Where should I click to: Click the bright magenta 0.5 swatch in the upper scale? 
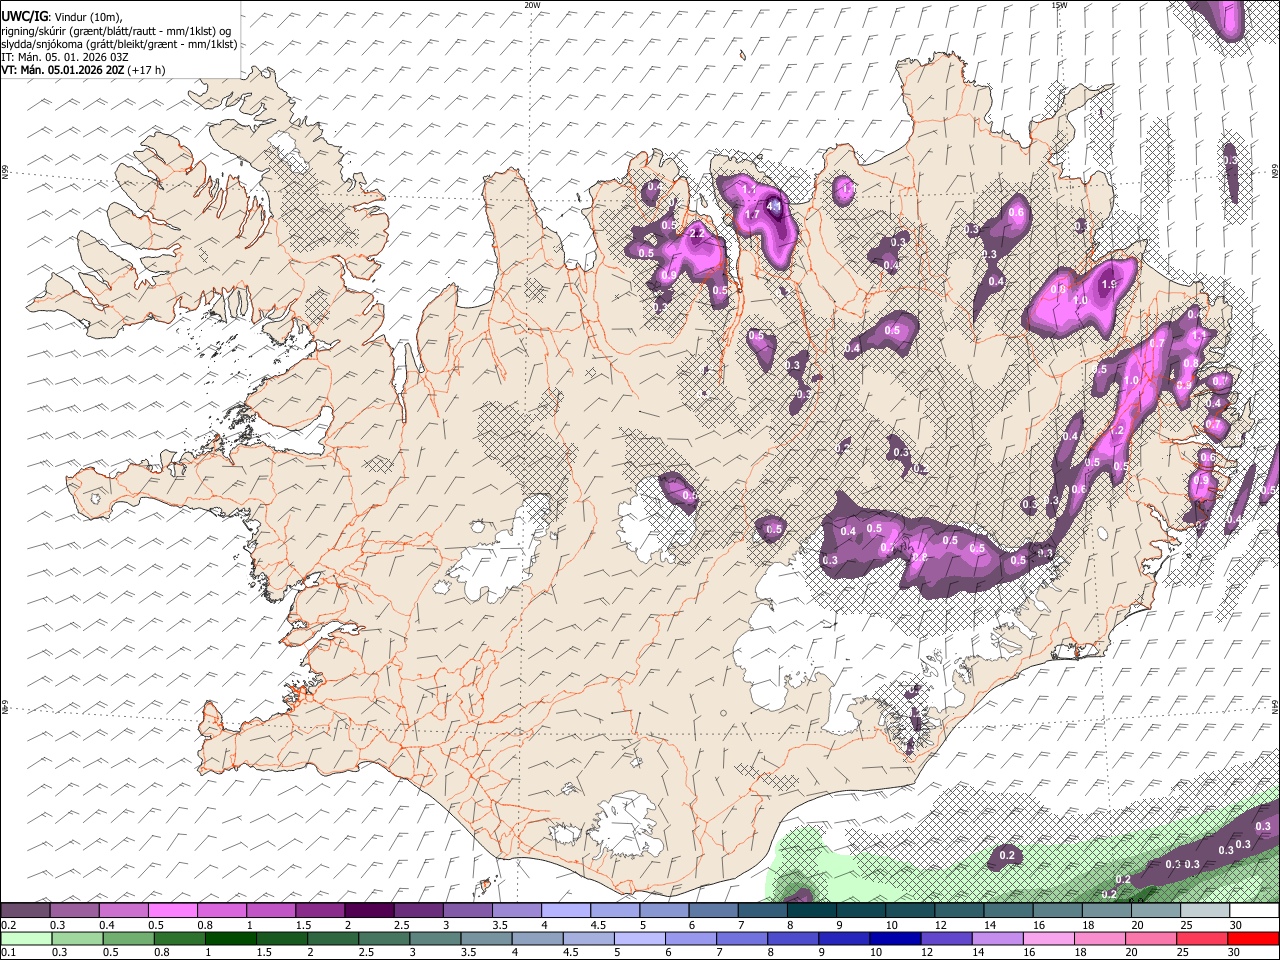coord(172,911)
